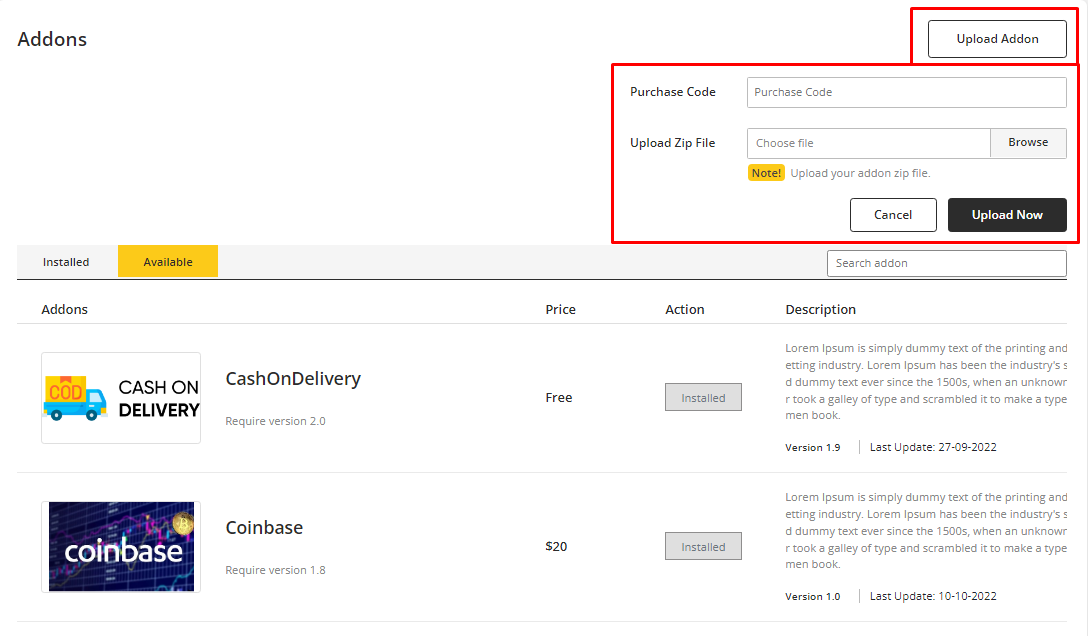Click the Action column header
This screenshot has width=1088, height=636.
coord(685,310)
